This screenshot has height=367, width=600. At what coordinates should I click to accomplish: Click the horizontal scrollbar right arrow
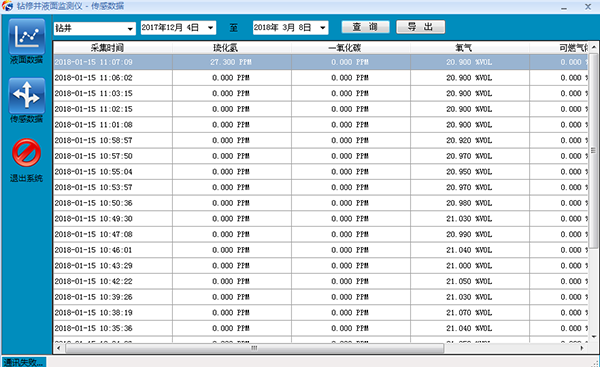[x=582, y=348]
